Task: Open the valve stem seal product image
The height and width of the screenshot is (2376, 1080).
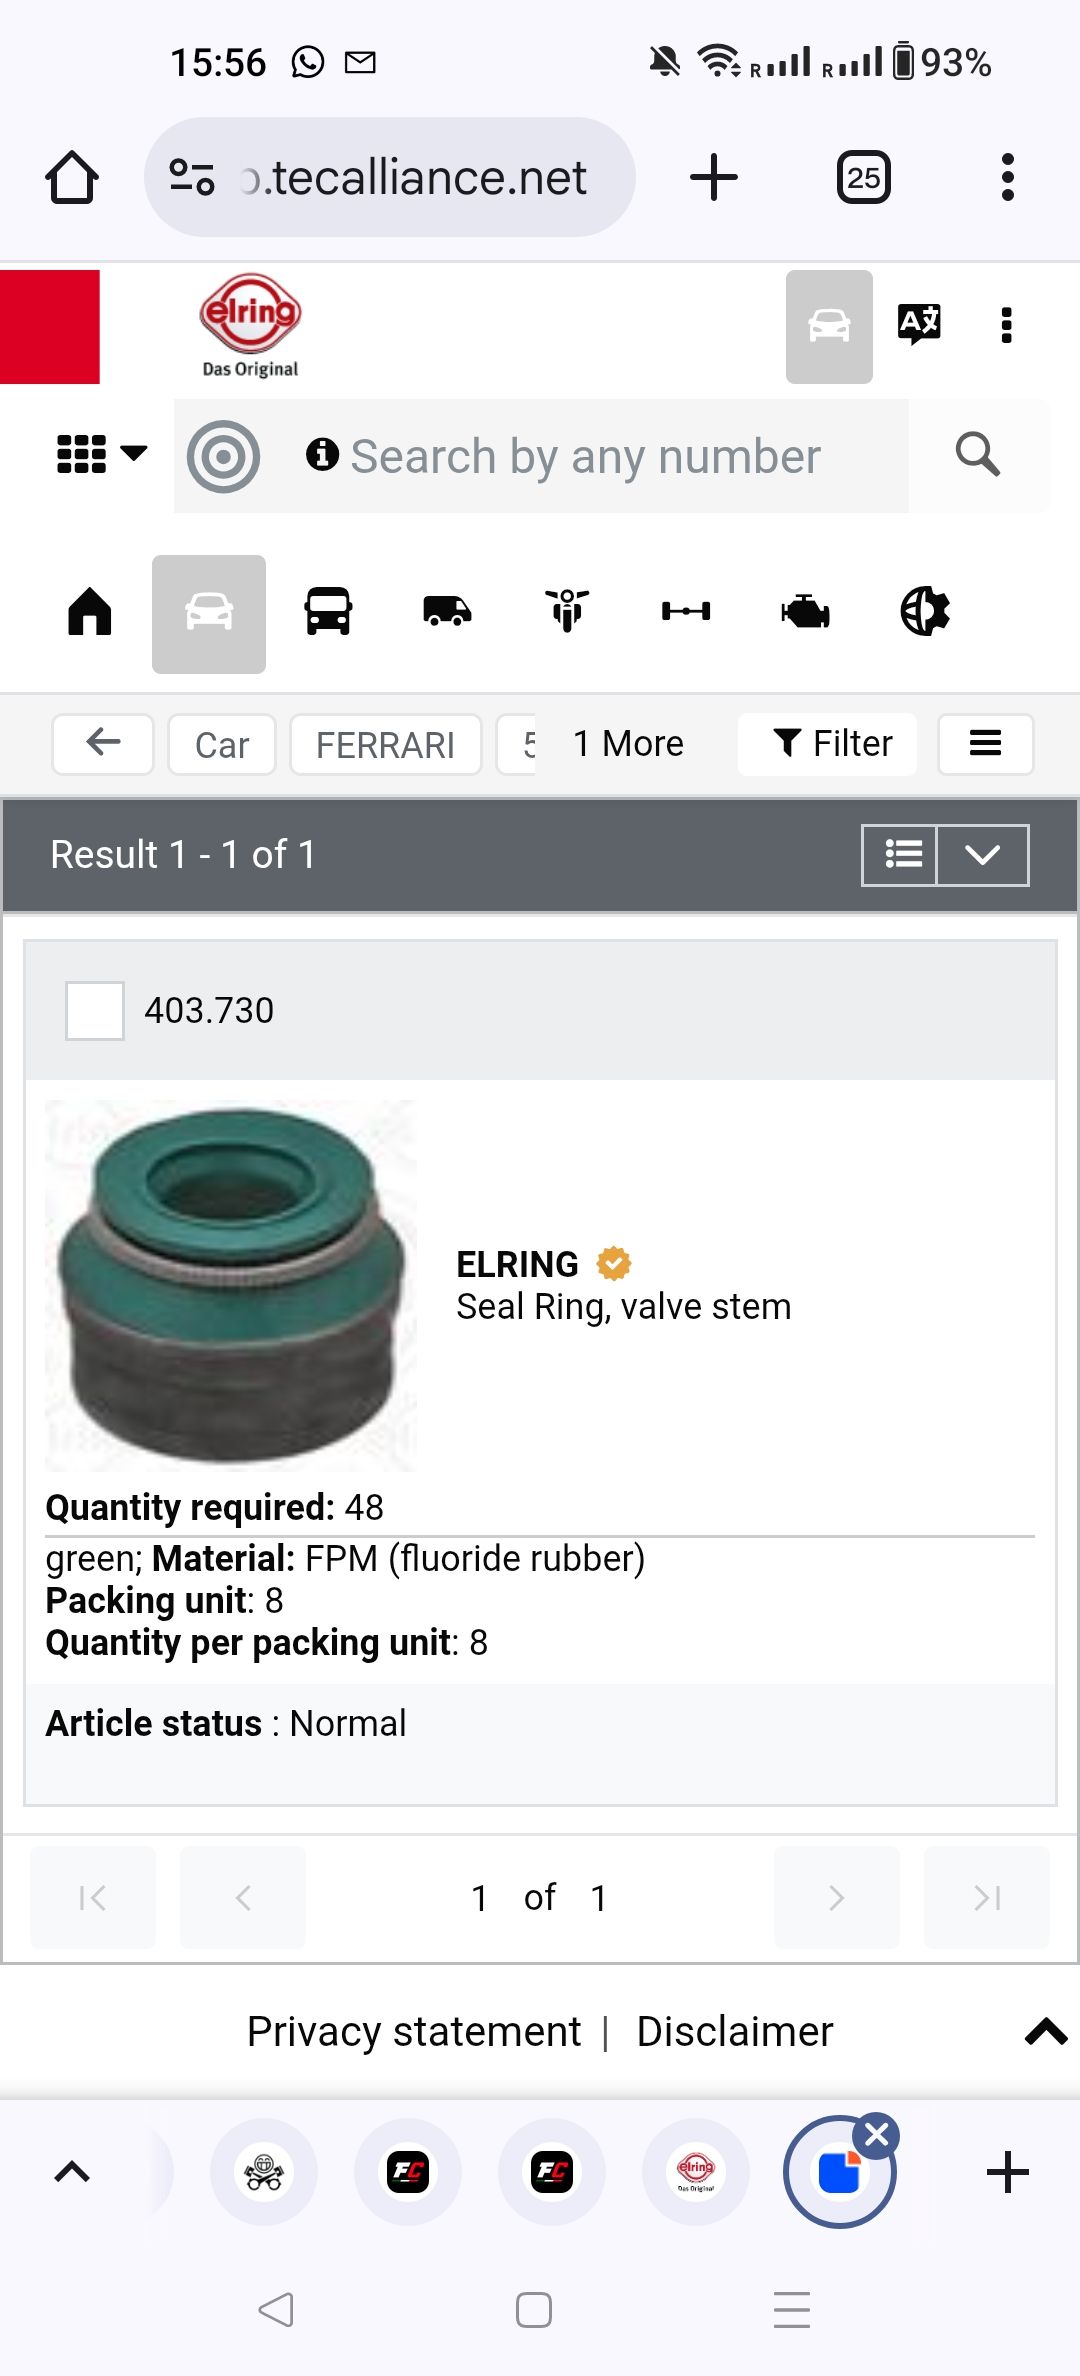Action: (x=231, y=1286)
